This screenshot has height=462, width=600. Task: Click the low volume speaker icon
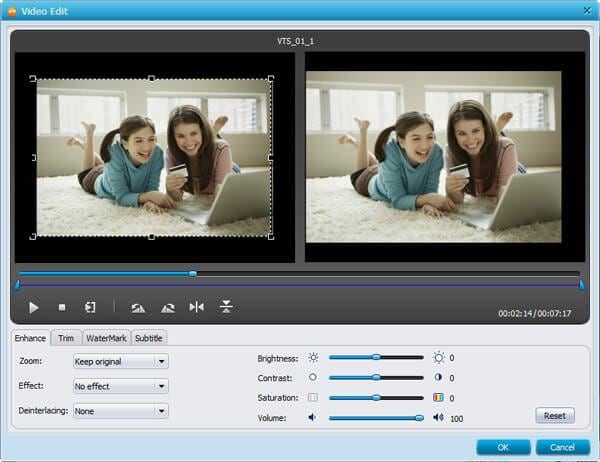(x=312, y=417)
